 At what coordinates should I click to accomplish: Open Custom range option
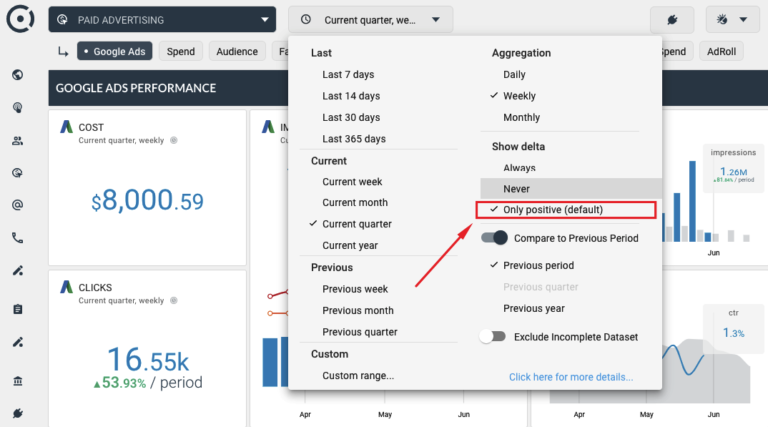click(x=358, y=376)
